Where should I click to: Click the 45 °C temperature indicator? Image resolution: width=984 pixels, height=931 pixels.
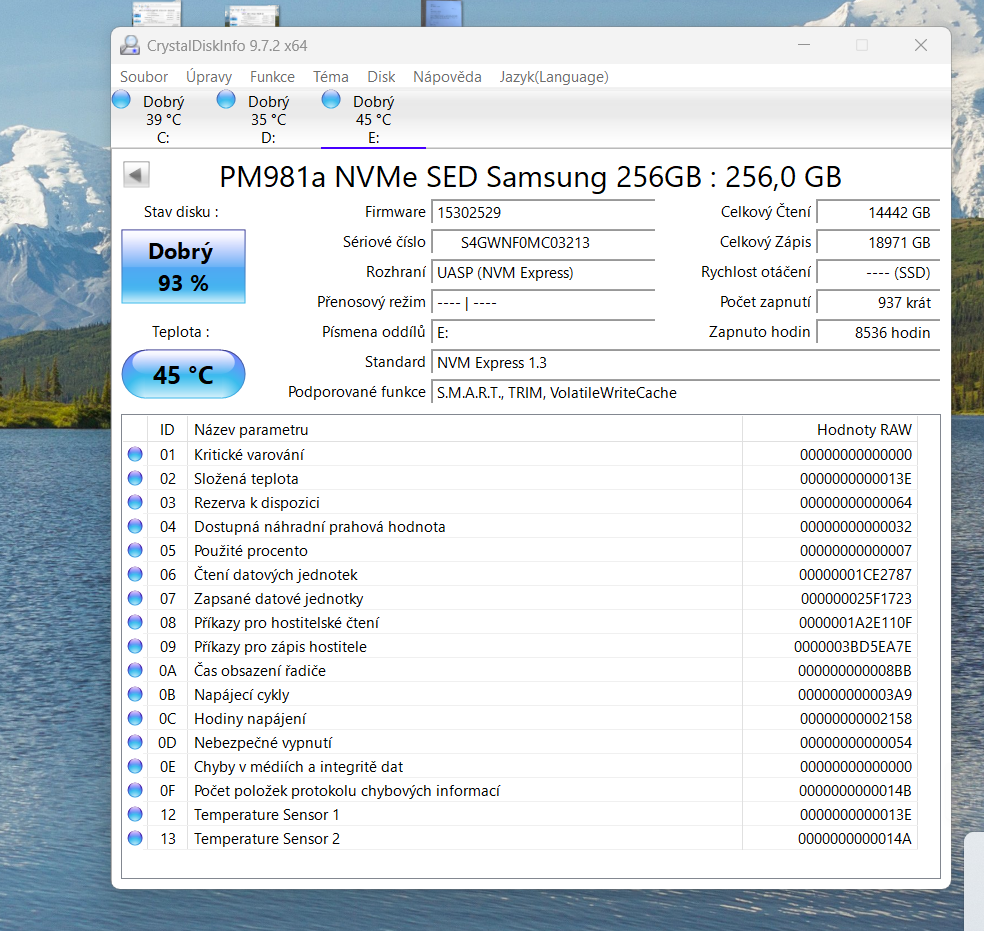tap(183, 374)
